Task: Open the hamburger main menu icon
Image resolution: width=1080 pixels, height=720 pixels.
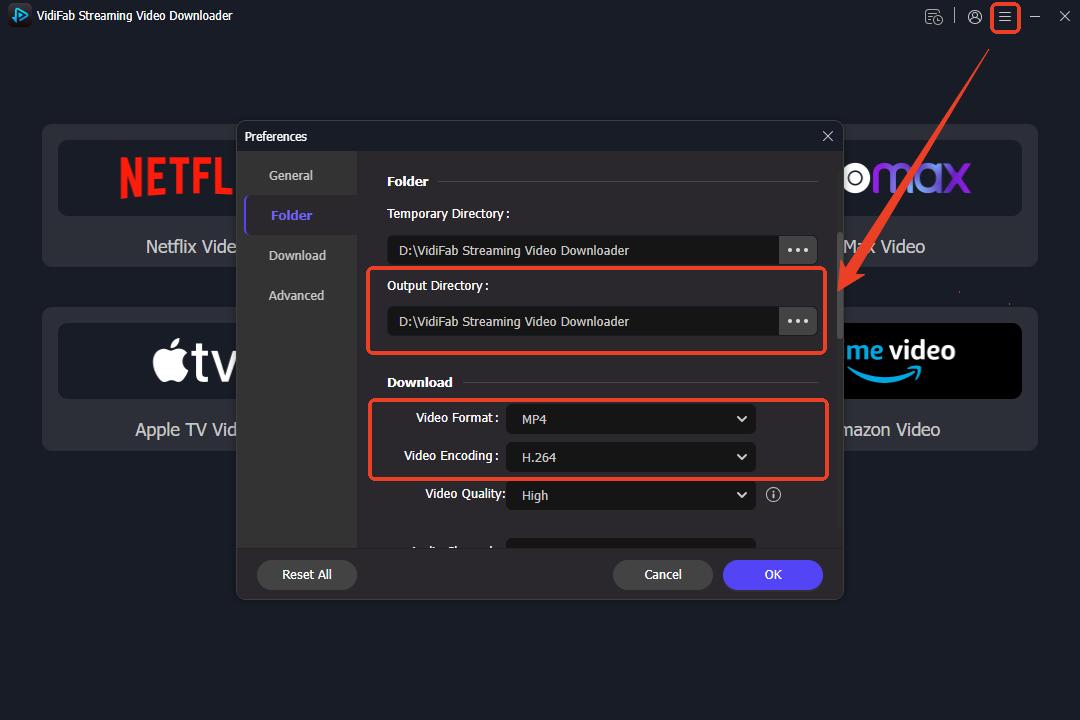Action: point(1005,17)
